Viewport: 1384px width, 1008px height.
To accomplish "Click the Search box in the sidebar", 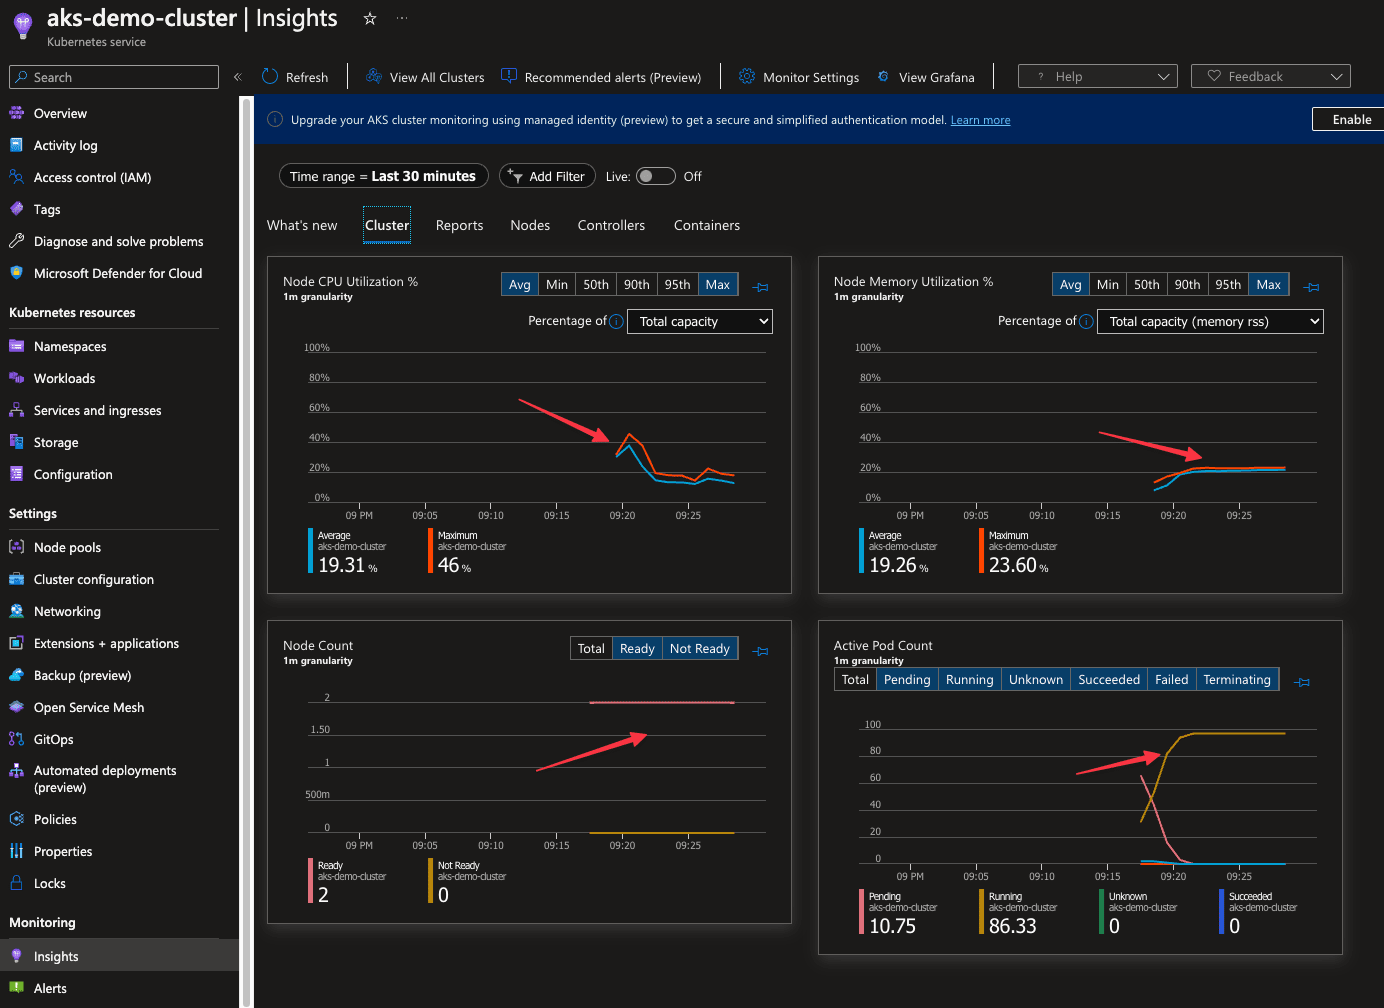I will [113, 77].
